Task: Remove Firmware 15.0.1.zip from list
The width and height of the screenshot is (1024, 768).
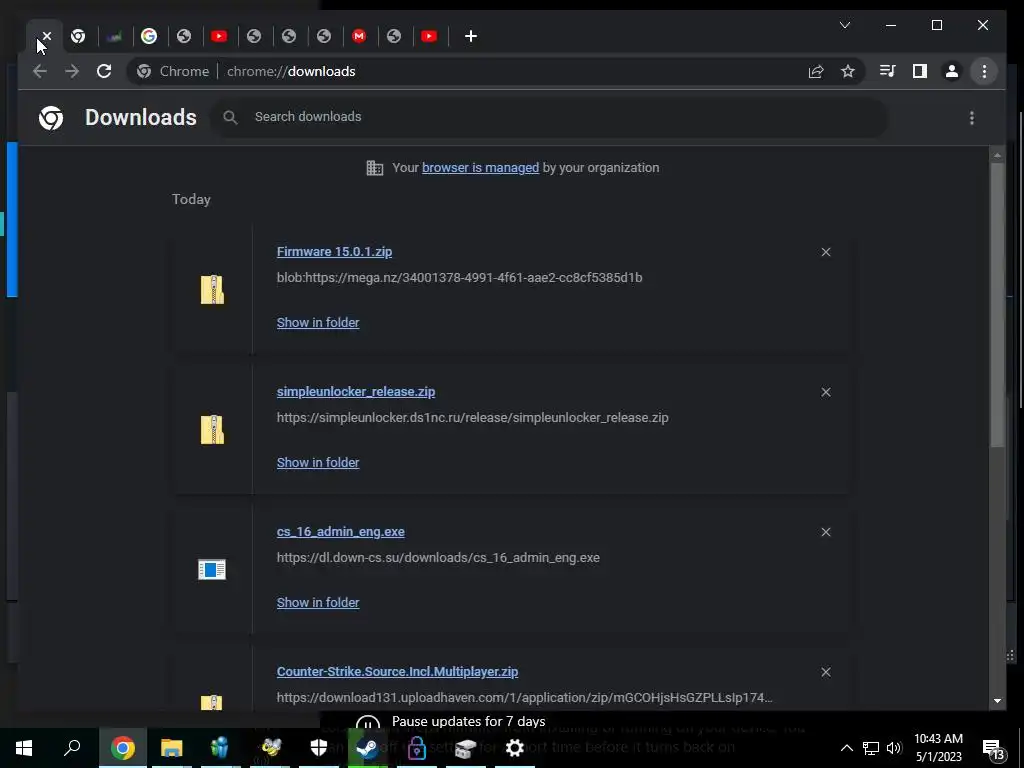Action: 826,252
